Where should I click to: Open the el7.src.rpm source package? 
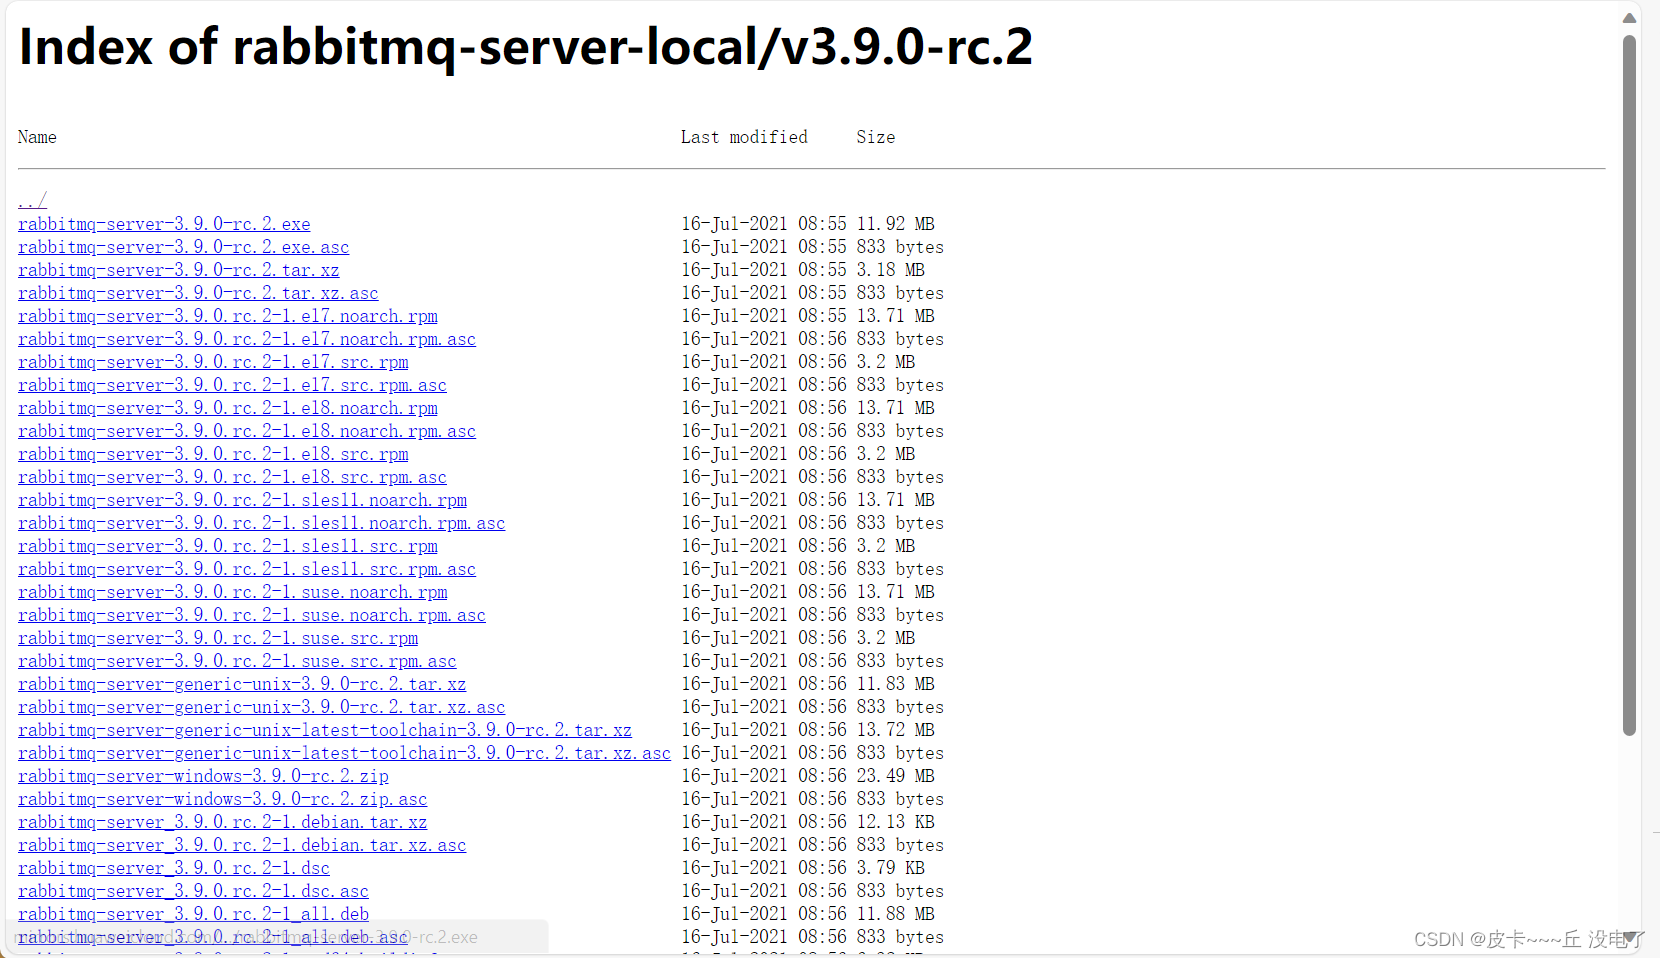tap(212, 362)
